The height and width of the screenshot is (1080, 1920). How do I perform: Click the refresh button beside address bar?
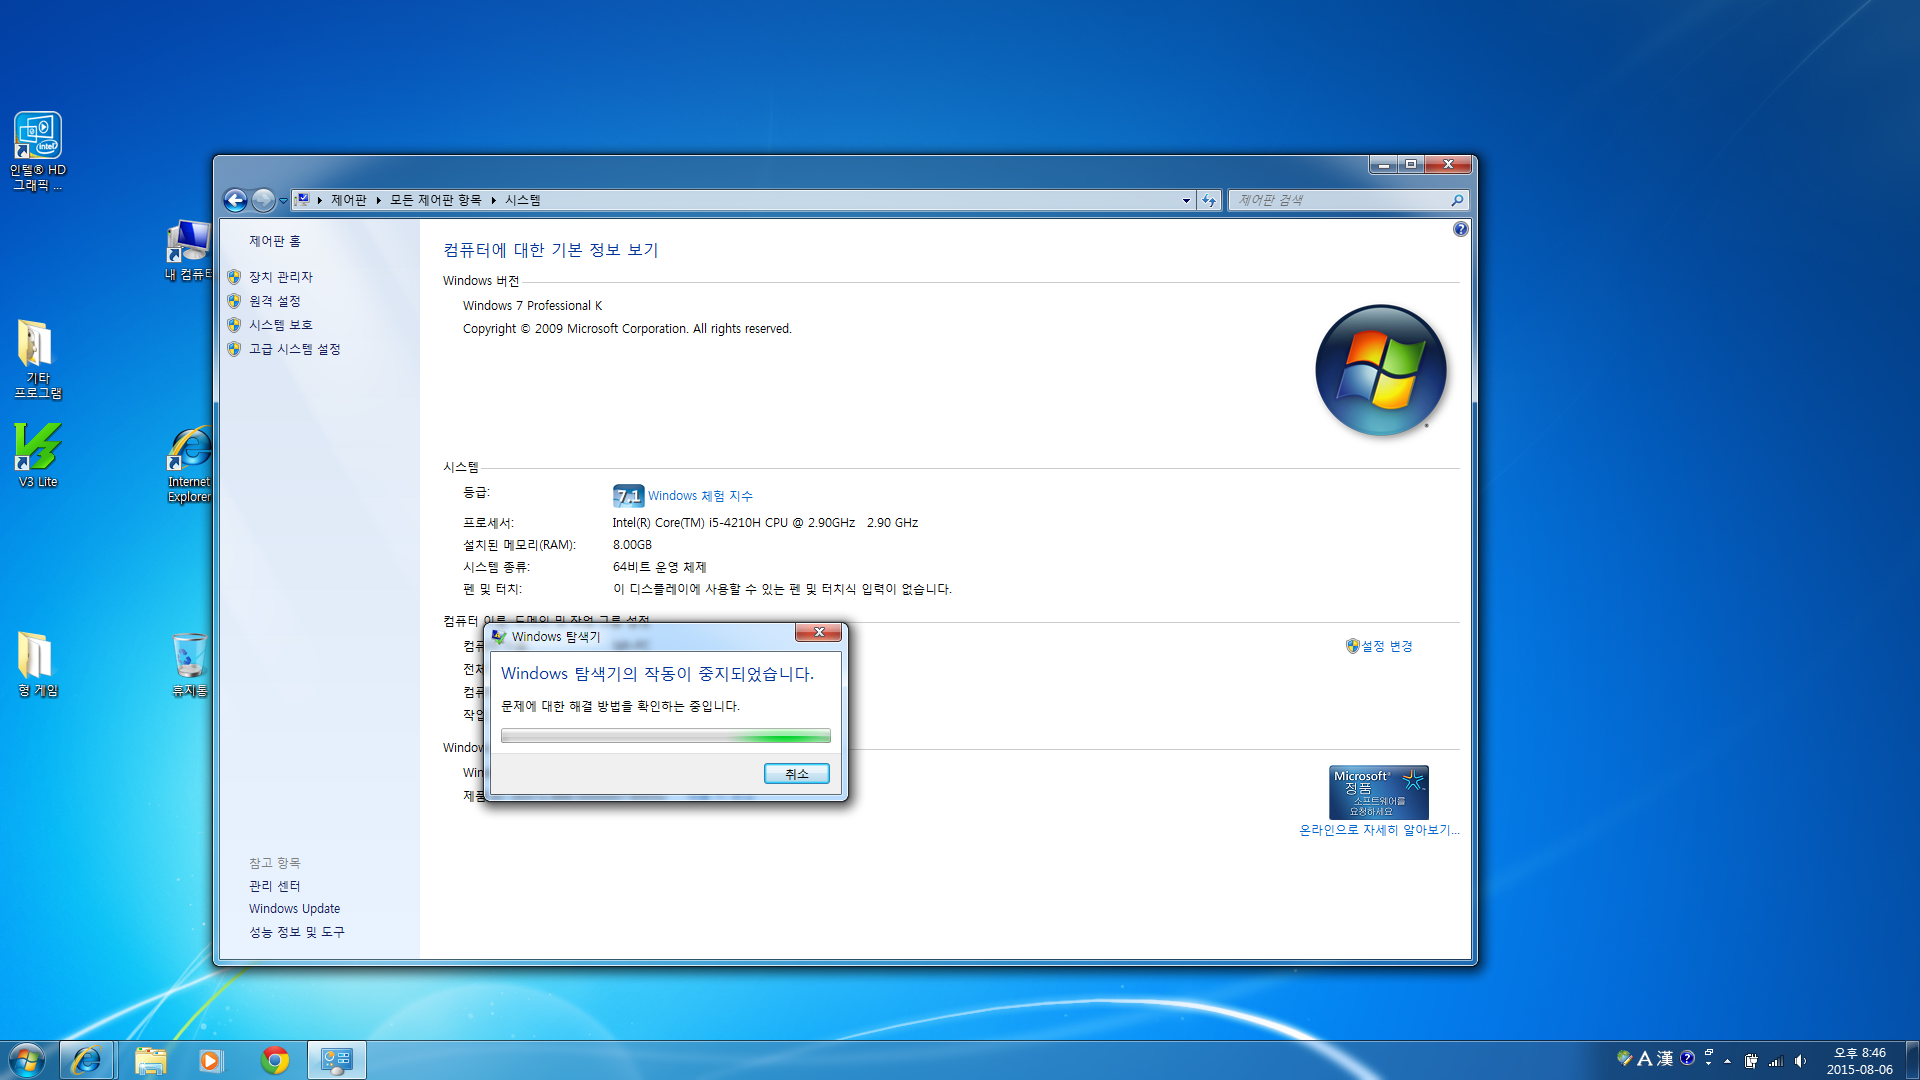point(1209,200)
